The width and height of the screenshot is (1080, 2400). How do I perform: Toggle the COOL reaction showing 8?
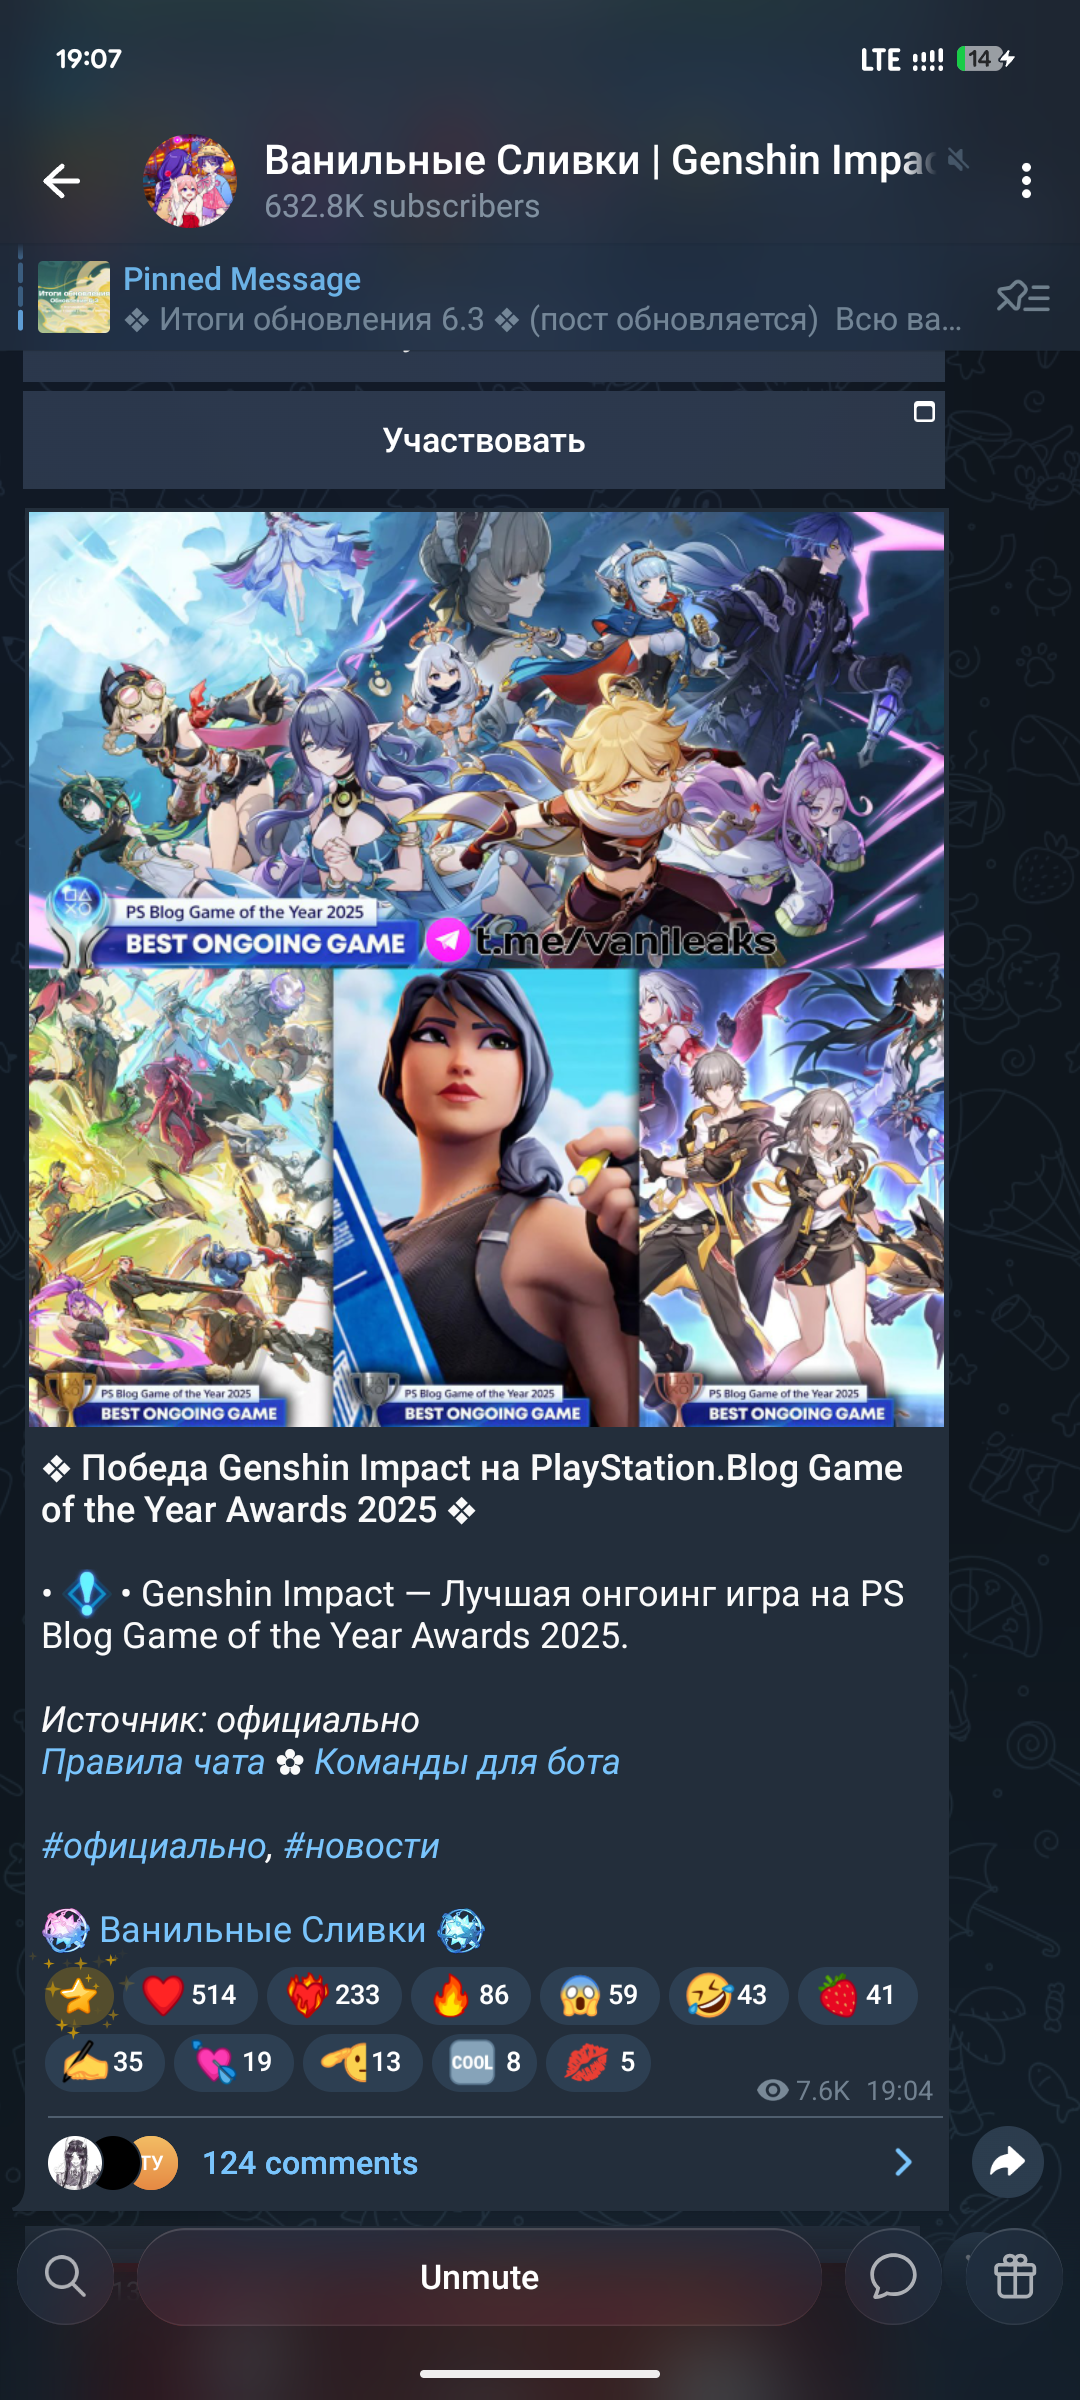point(484,2062)
